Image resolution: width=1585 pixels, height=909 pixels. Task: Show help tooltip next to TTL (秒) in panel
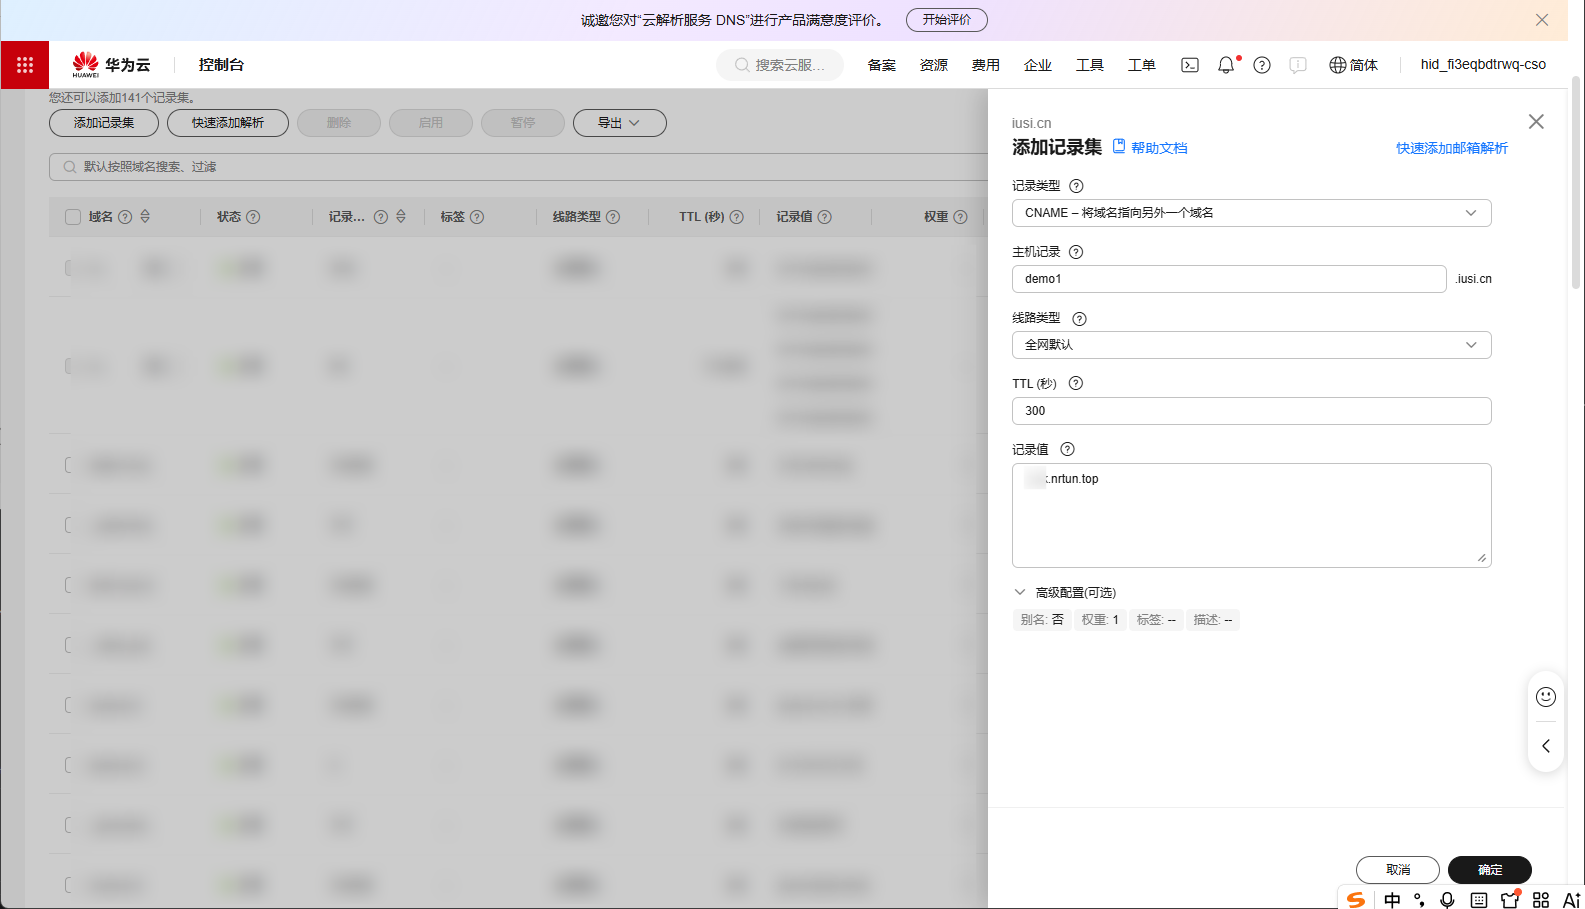pyautogui.click(x=1076, y=383)
